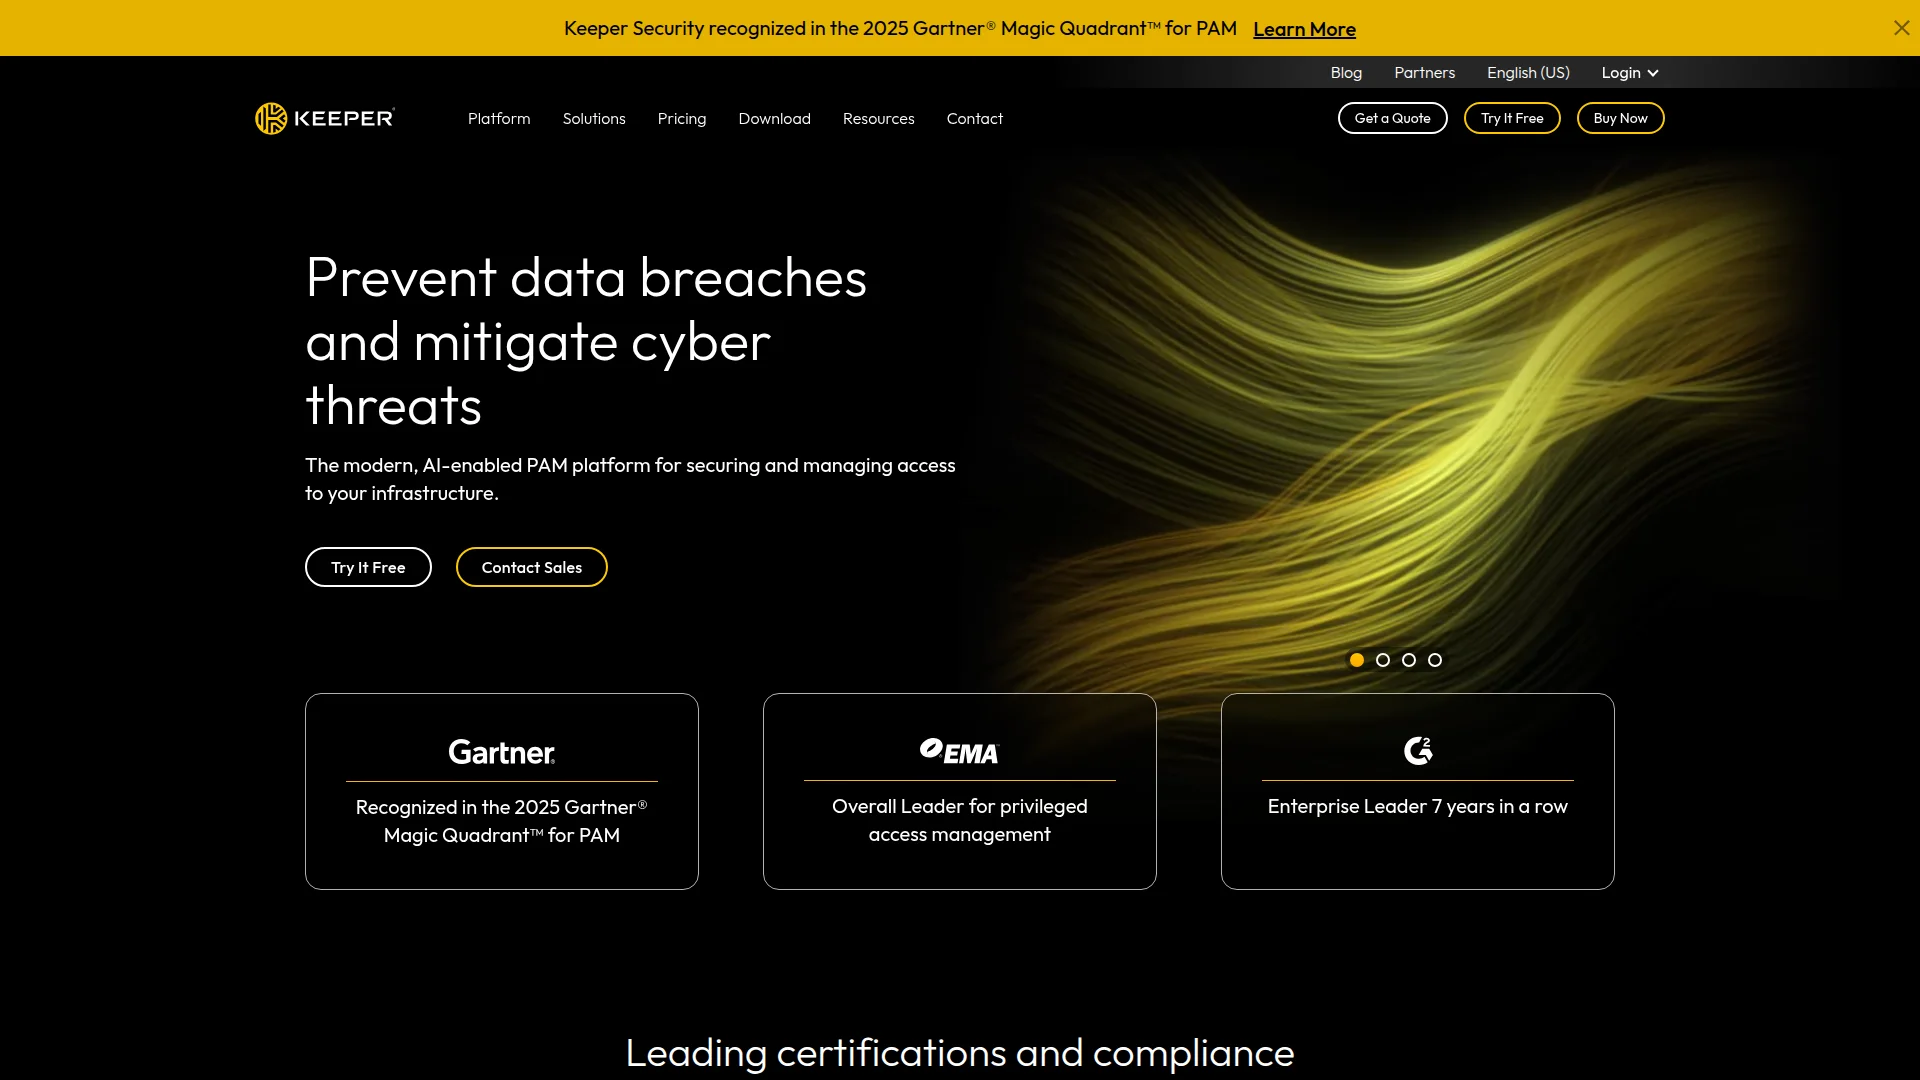Jump to the fourth carousel slide dot
The image size is (1920, 1080).
(1435, 660)
